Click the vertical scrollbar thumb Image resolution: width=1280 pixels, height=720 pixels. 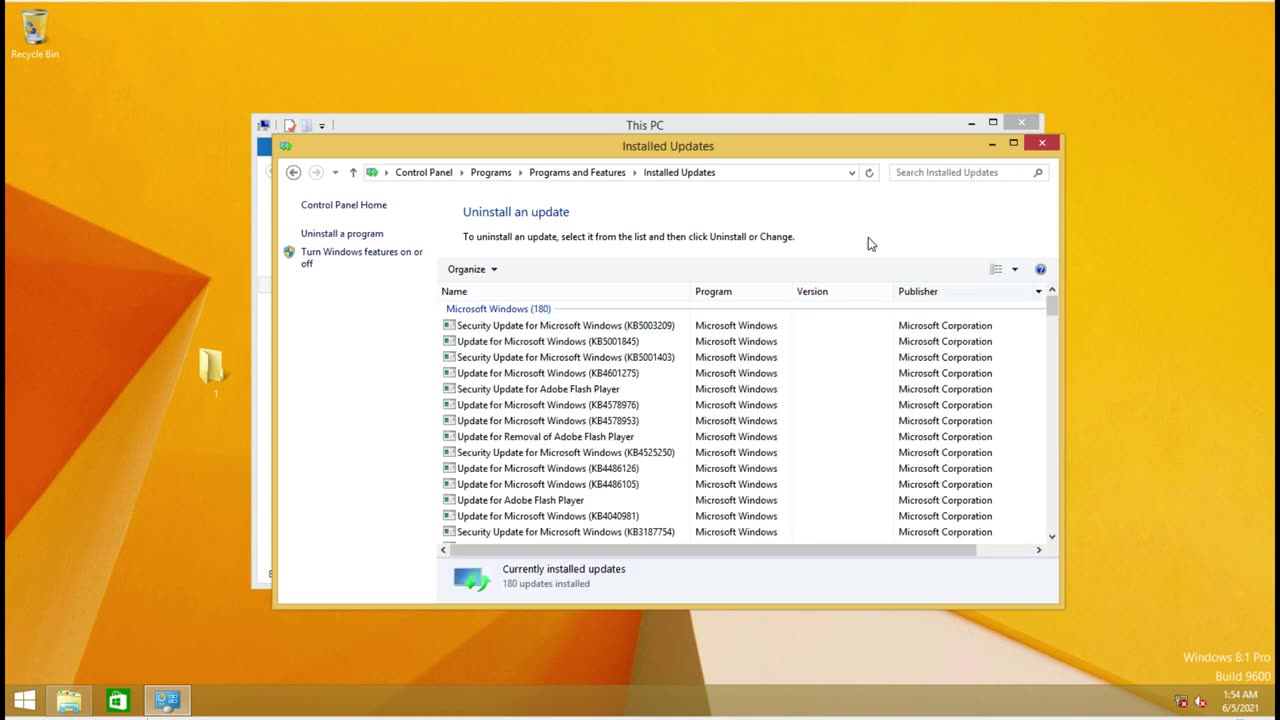coord(1051,306)
